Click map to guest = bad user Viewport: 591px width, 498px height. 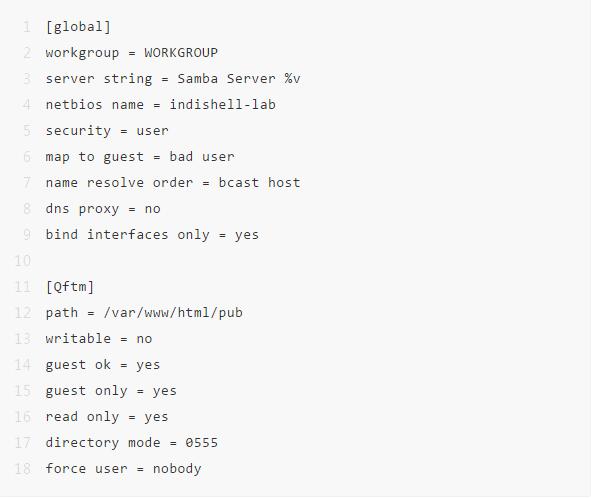tap(140, 157)
